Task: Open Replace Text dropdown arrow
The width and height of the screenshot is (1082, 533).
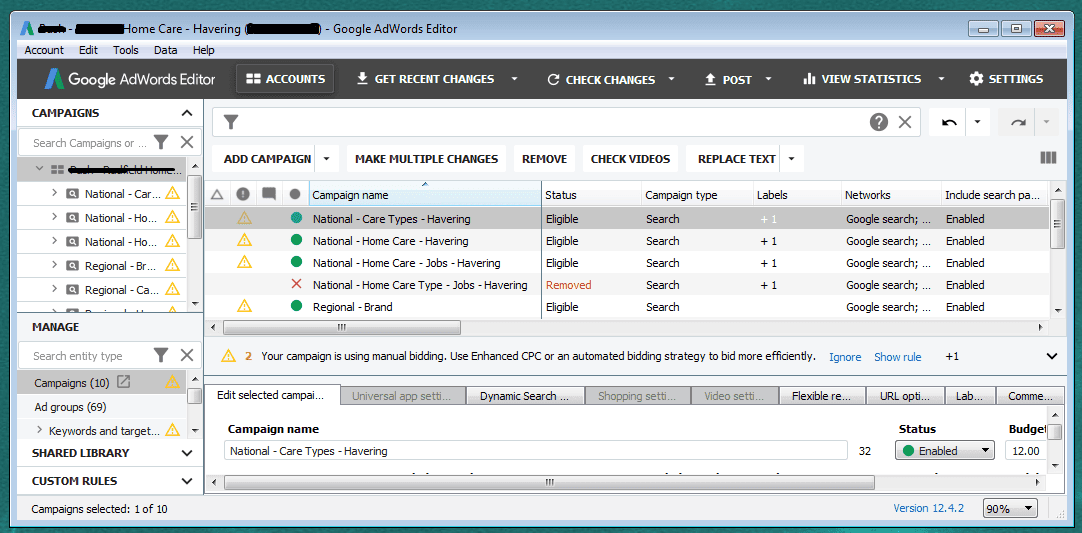Action: point(791,159)
